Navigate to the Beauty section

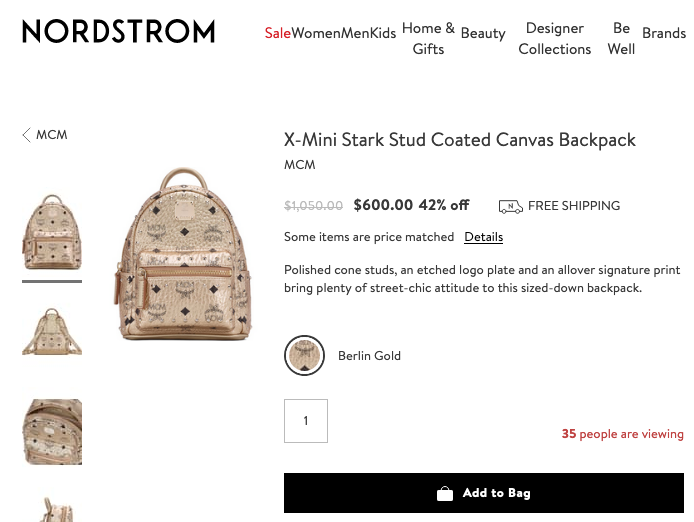pyautogui.click(x=483, y=33)
